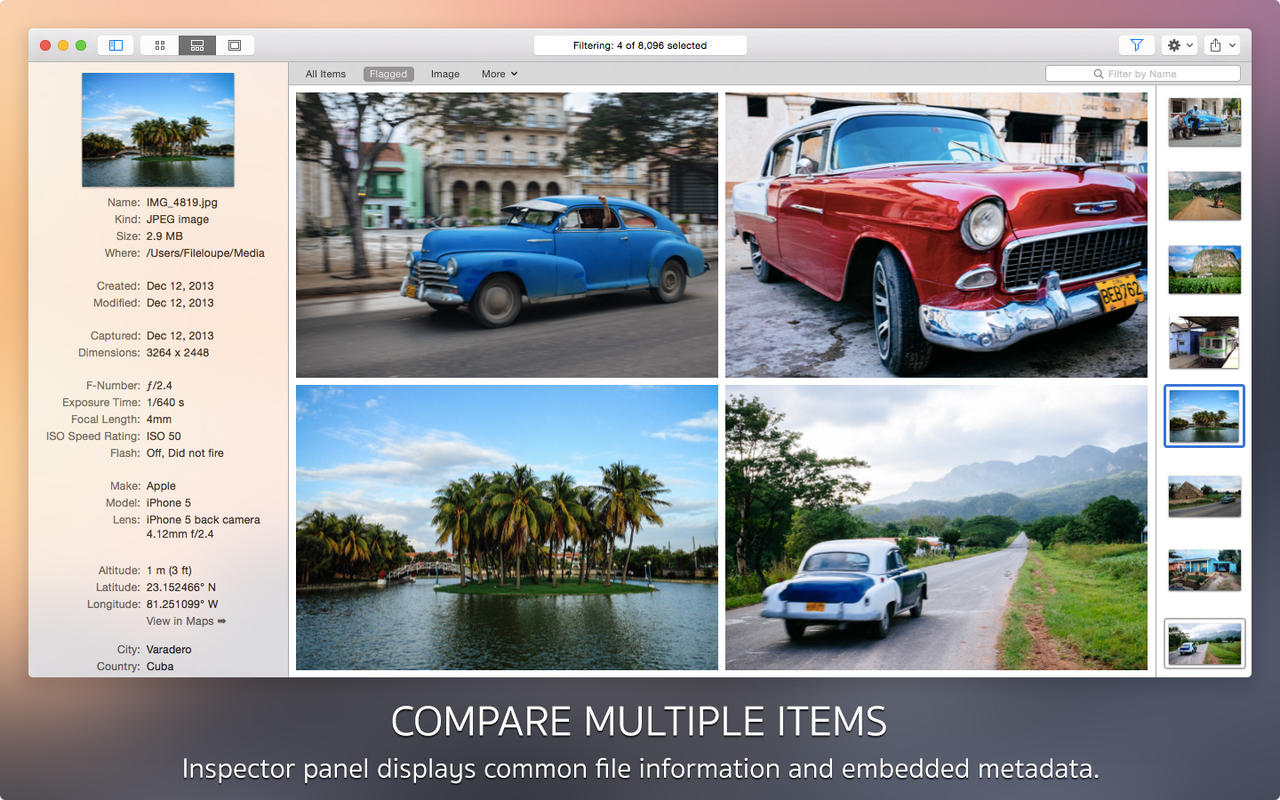Open the gear actions menu
This screenshot has height=800, width=1280.
point(1180,45)
